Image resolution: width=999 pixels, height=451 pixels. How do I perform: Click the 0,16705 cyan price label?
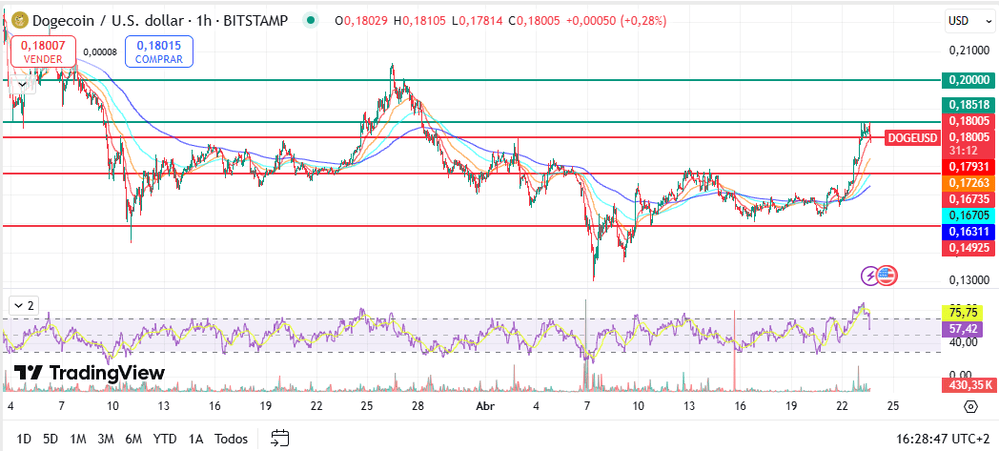(968, 216)
